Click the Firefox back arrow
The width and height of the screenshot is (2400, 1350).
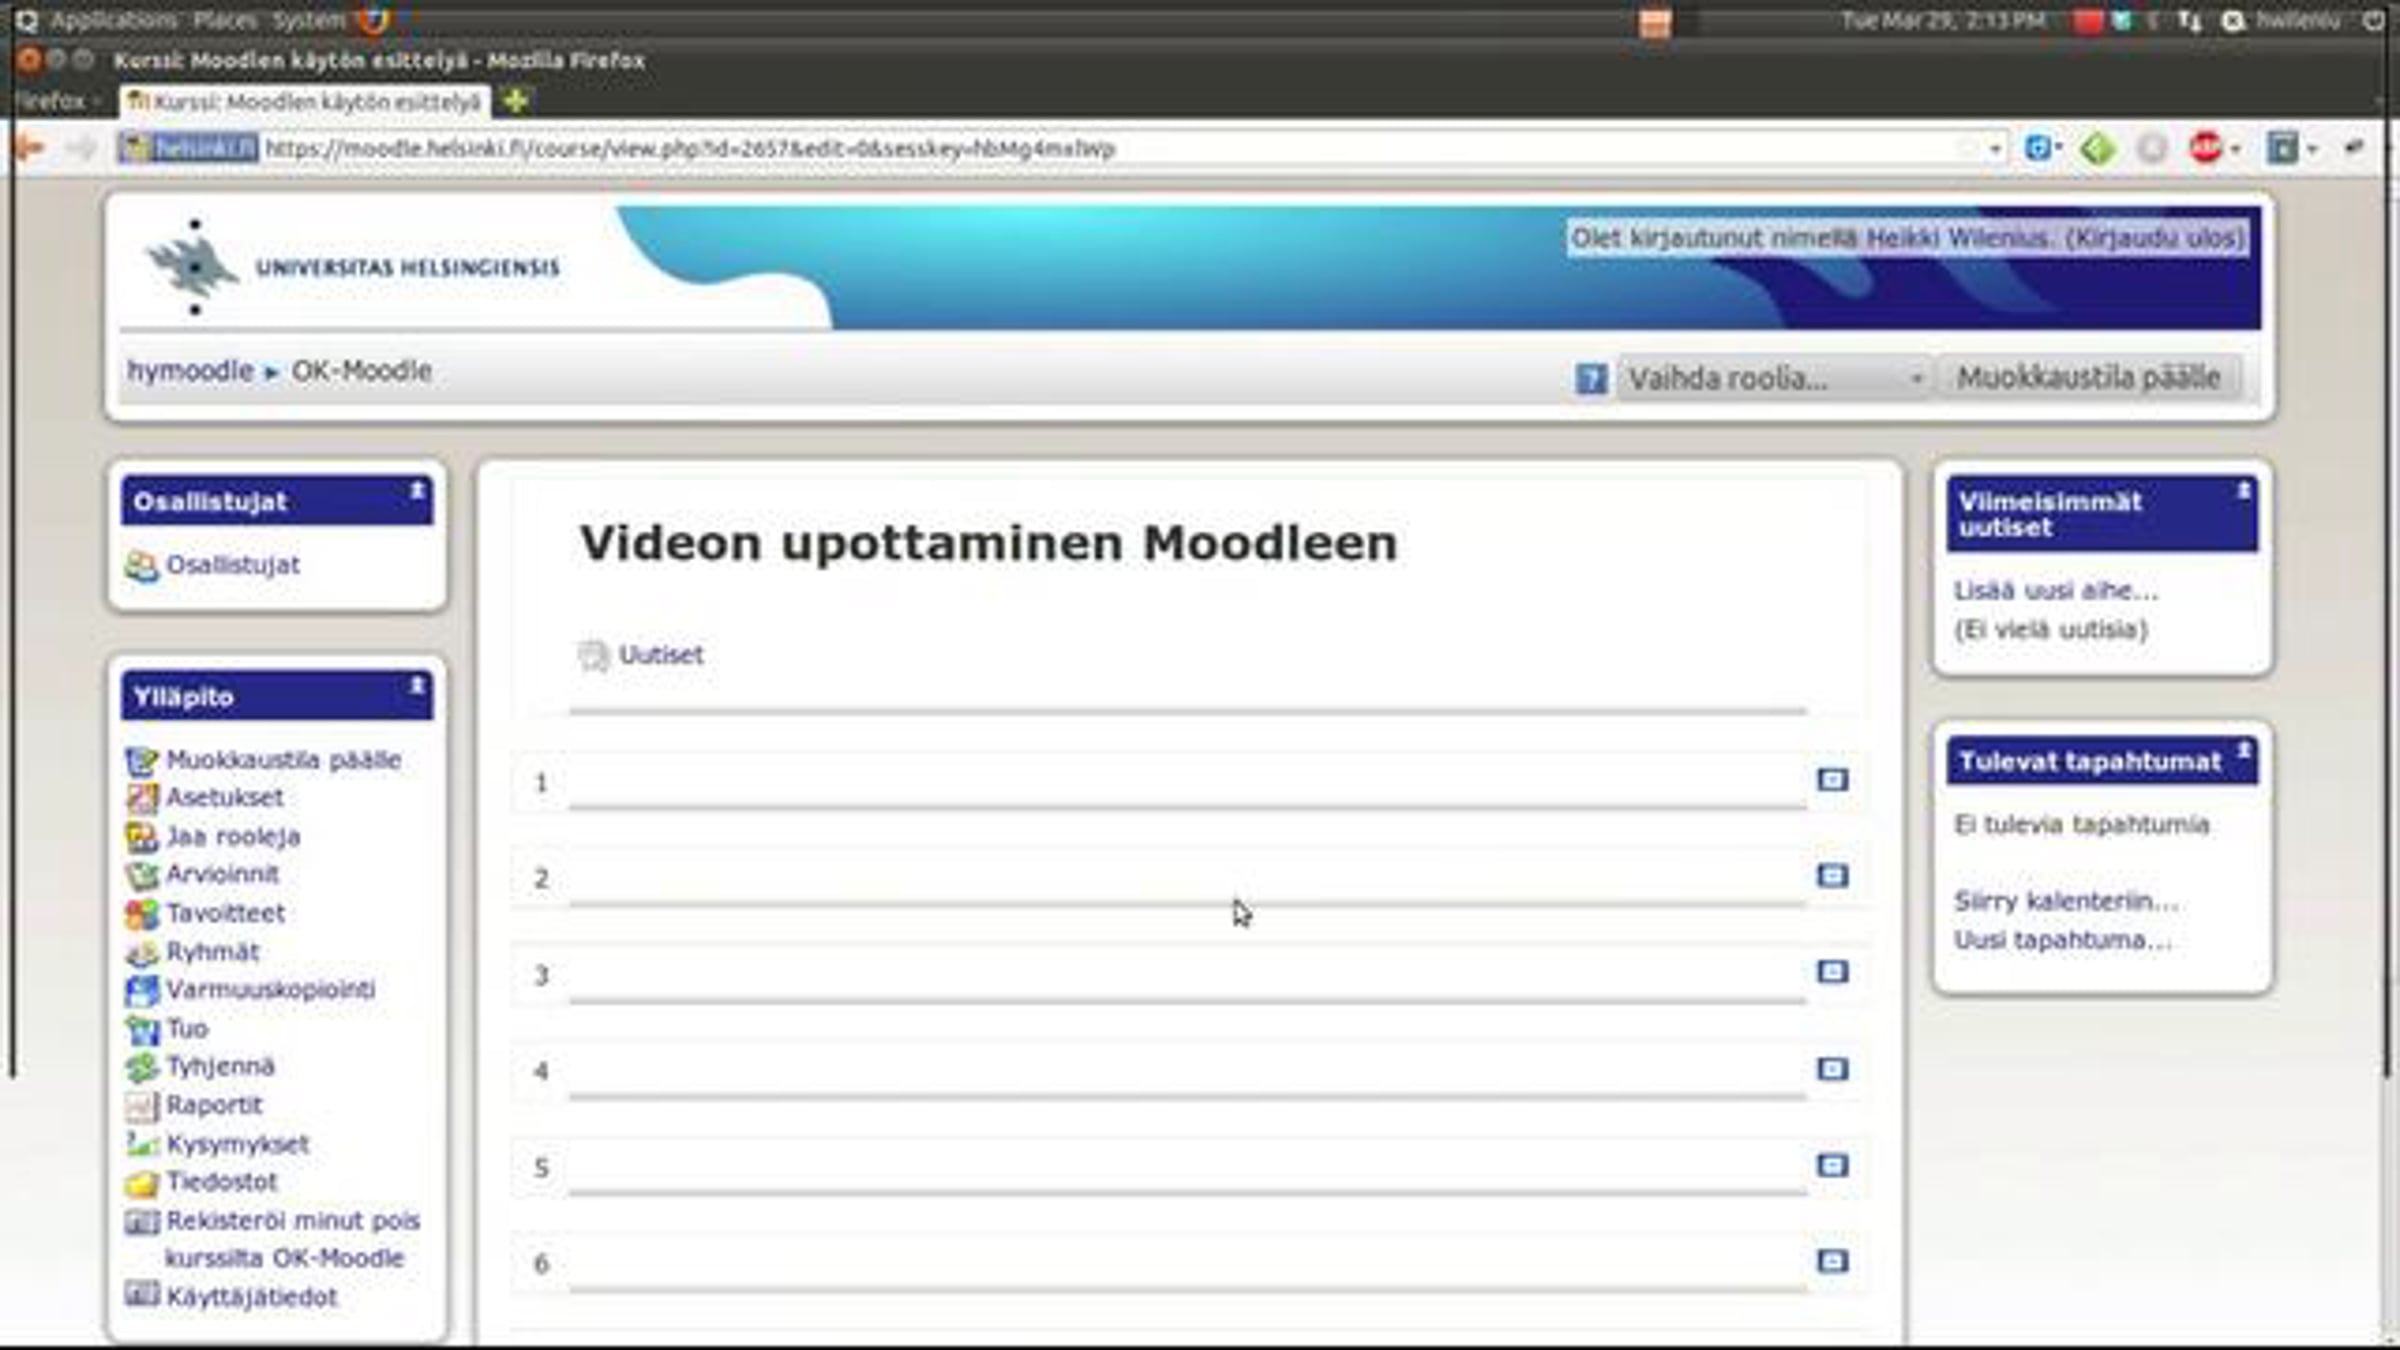tap(31, 149)
